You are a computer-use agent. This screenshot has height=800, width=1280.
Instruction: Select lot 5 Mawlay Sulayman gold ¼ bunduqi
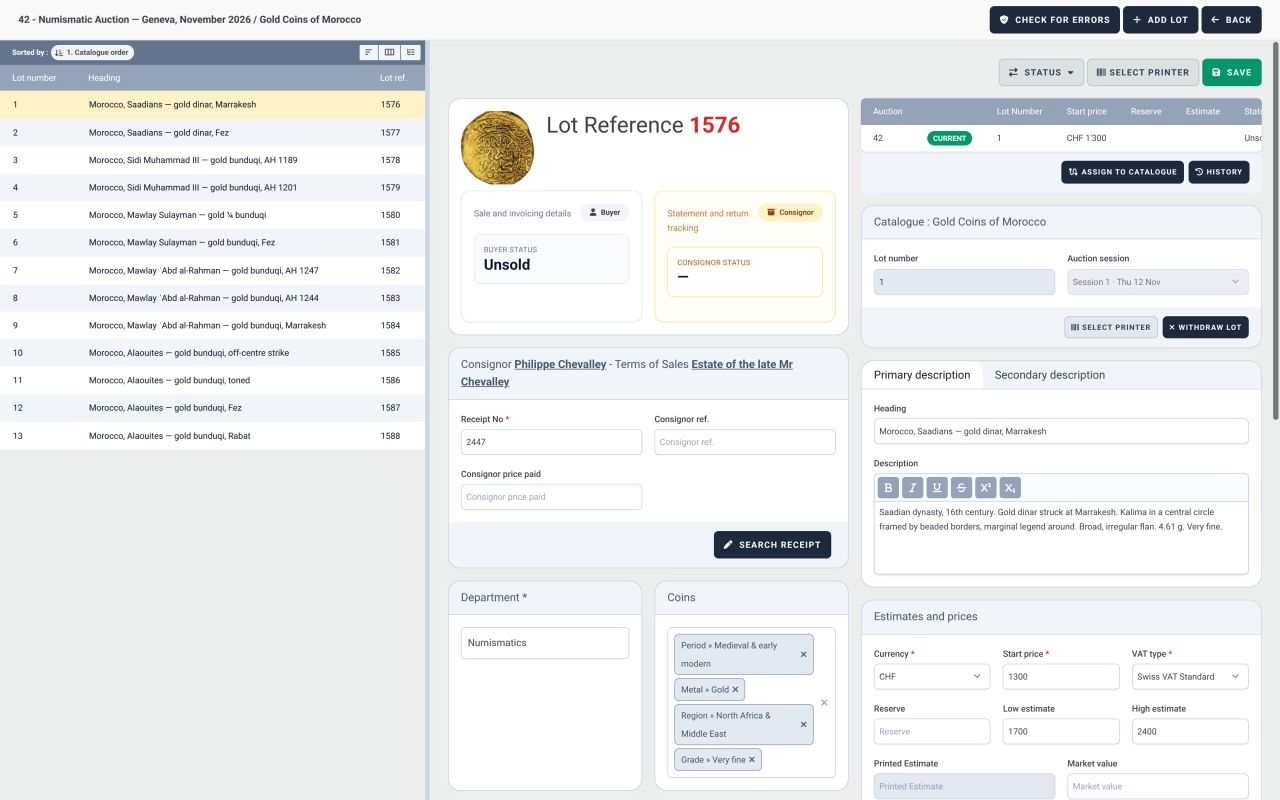[x=212, y=215]
